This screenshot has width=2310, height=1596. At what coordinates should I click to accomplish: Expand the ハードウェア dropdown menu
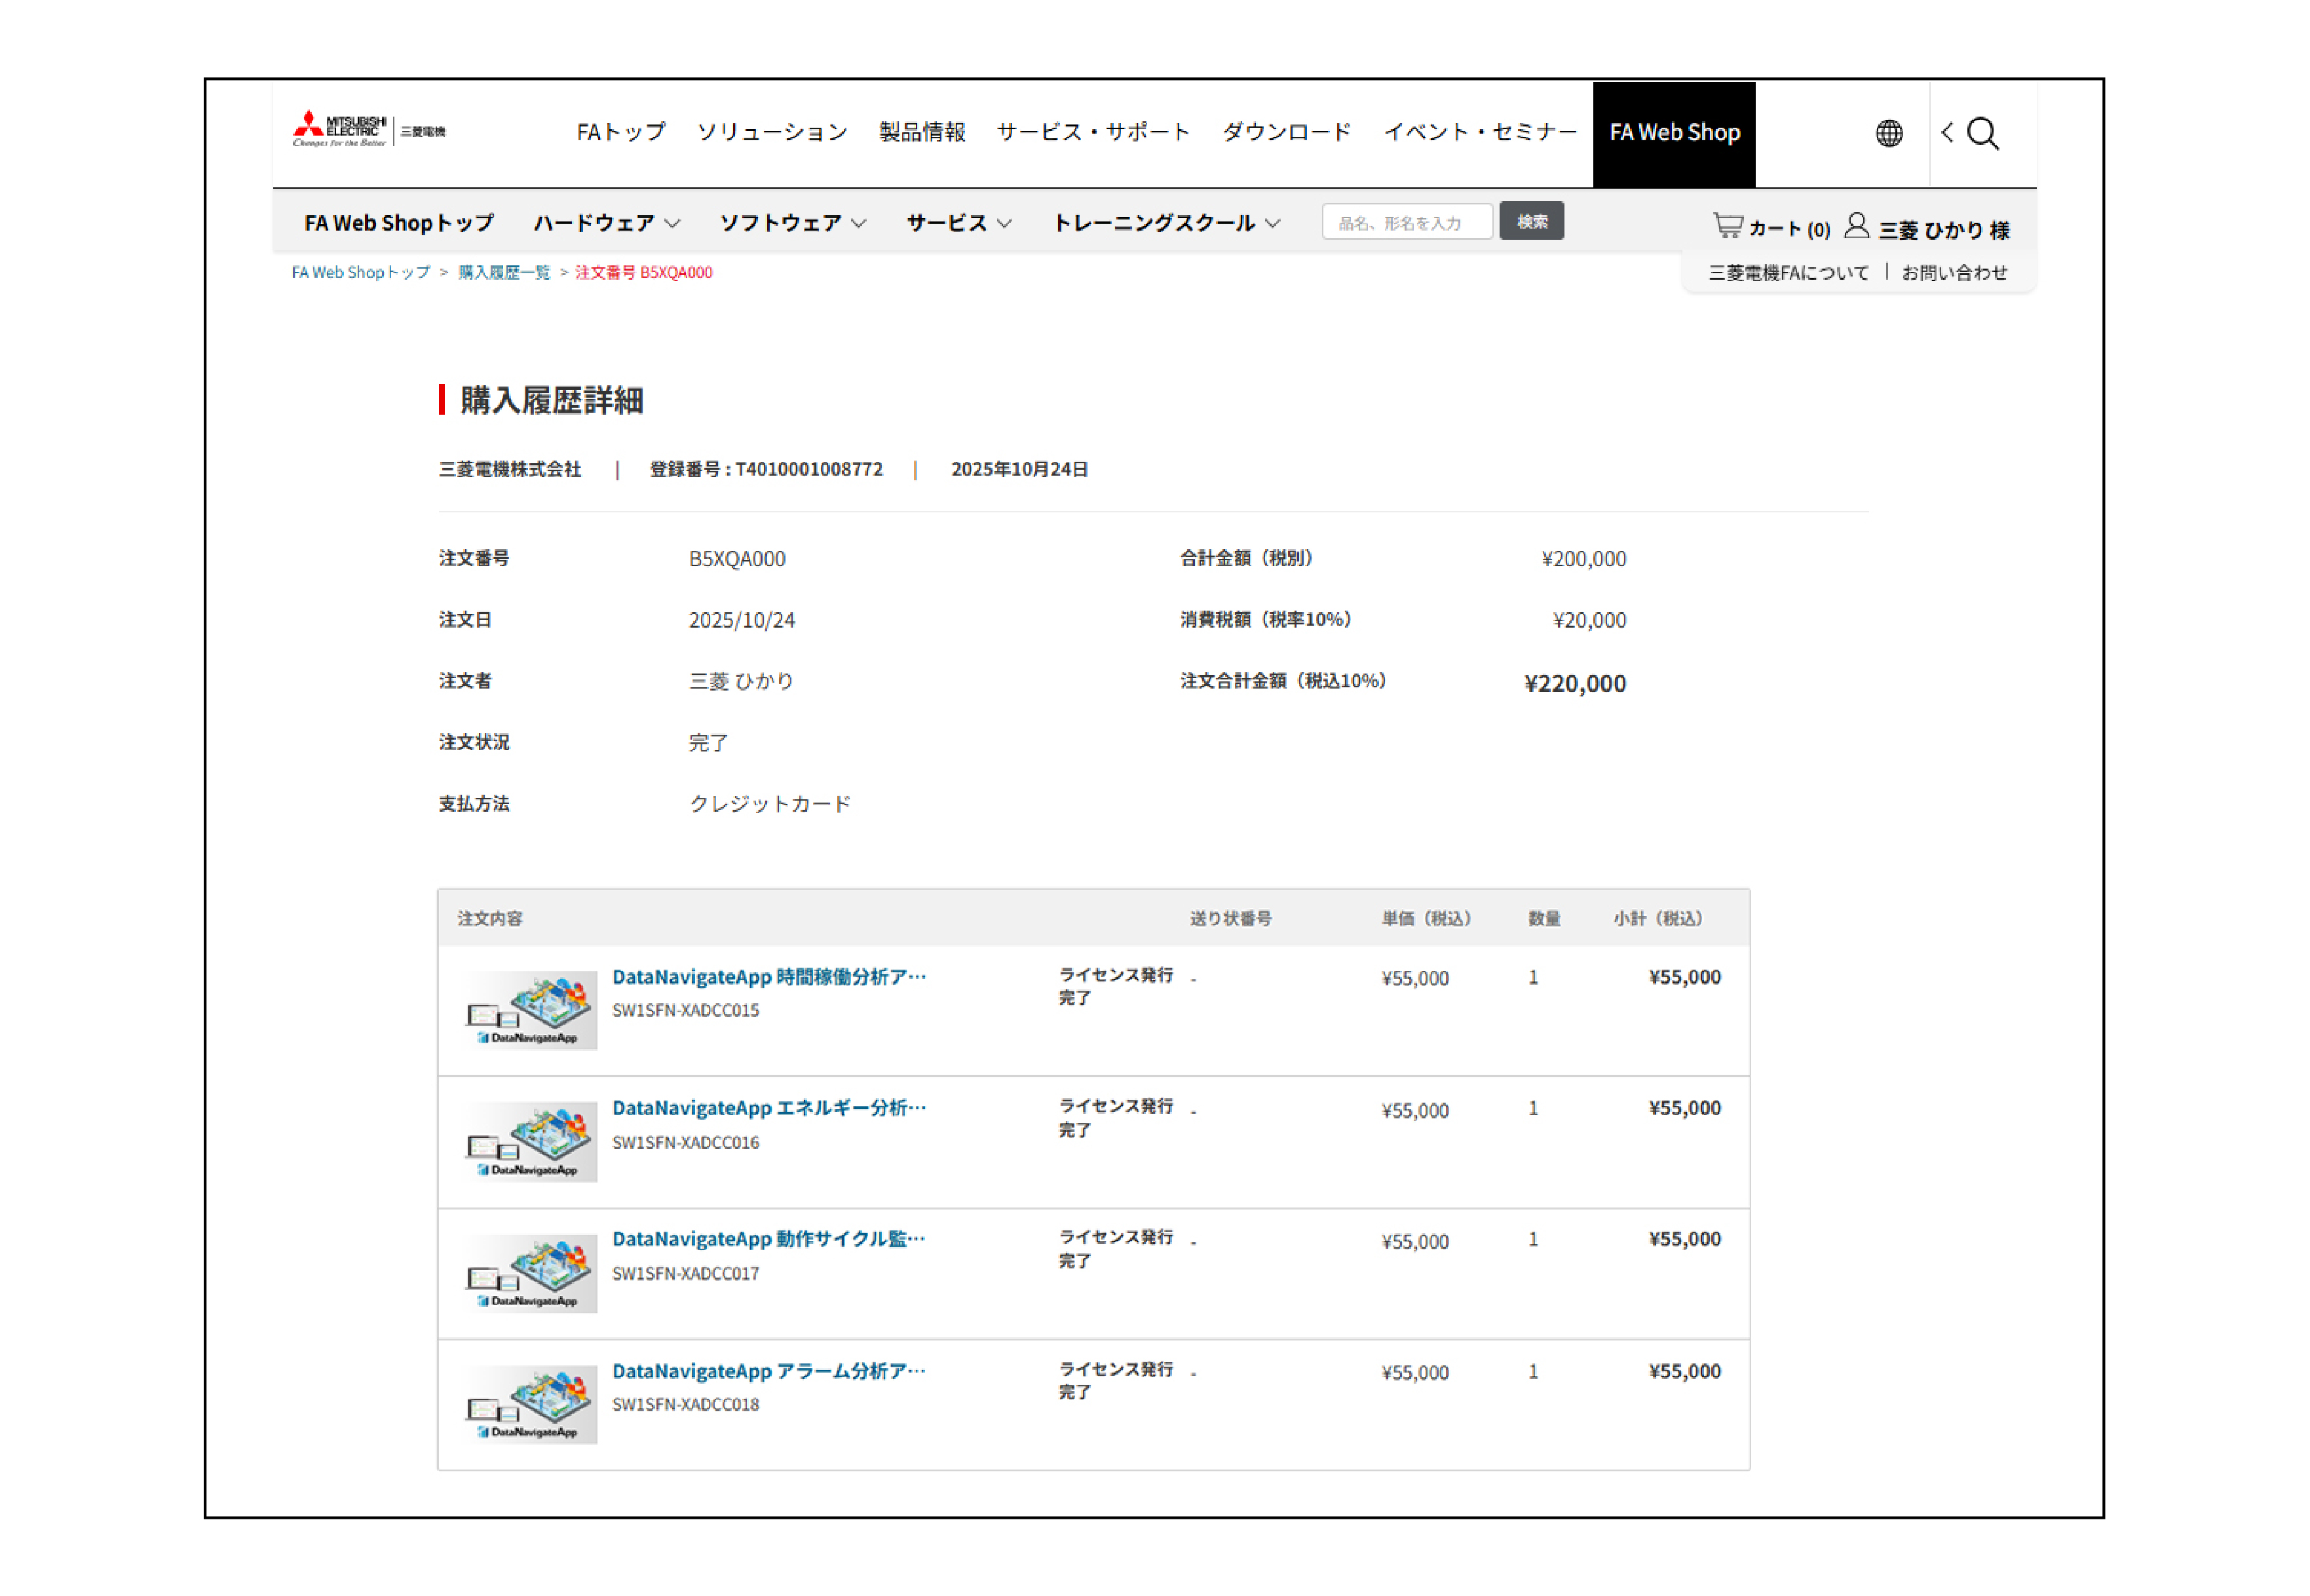point(606,223)
